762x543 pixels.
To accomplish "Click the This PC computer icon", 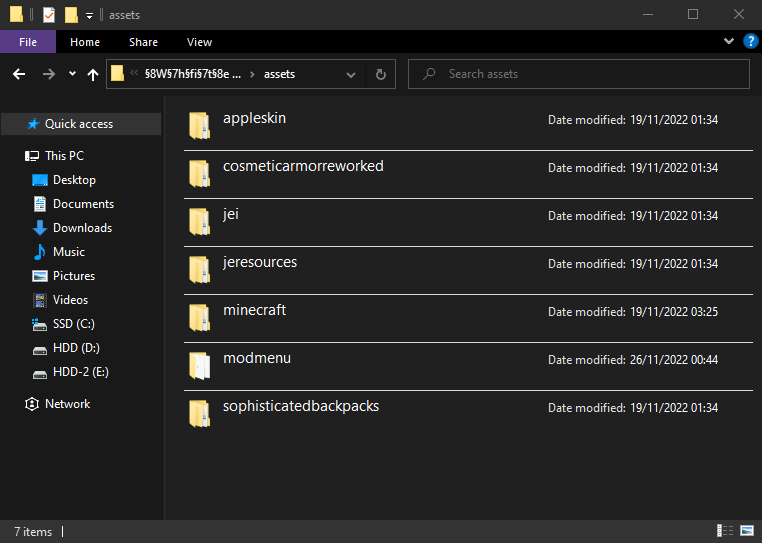I will (x=32, y=156).
